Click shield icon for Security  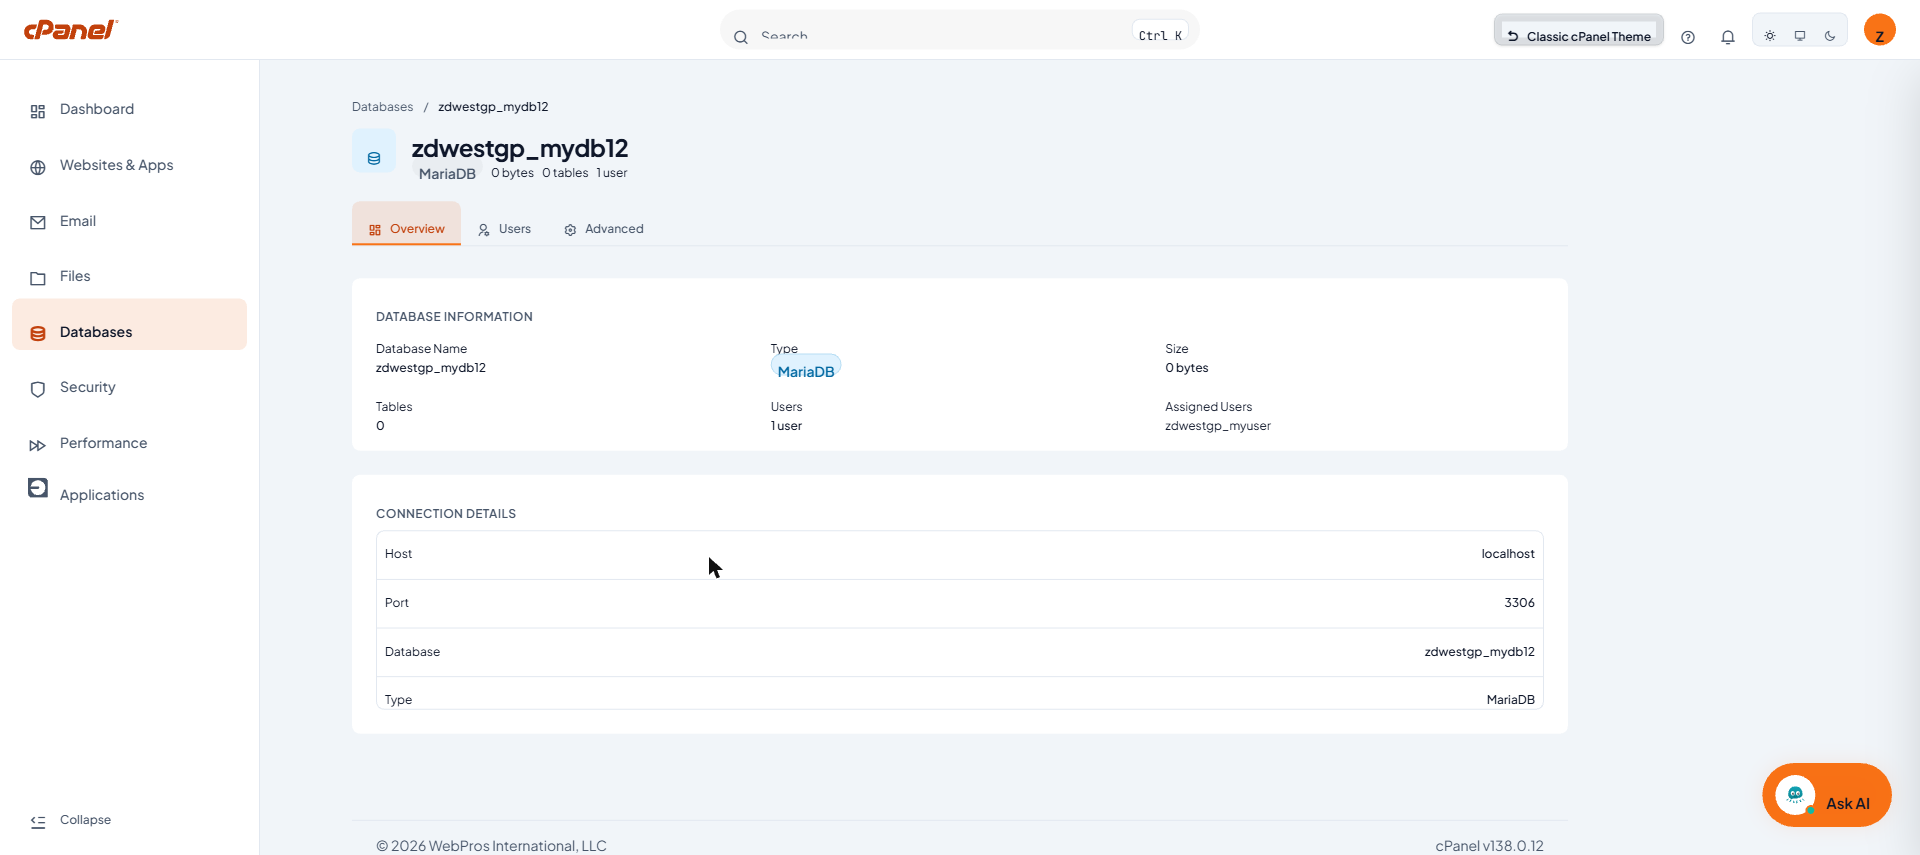coord(38,389)
